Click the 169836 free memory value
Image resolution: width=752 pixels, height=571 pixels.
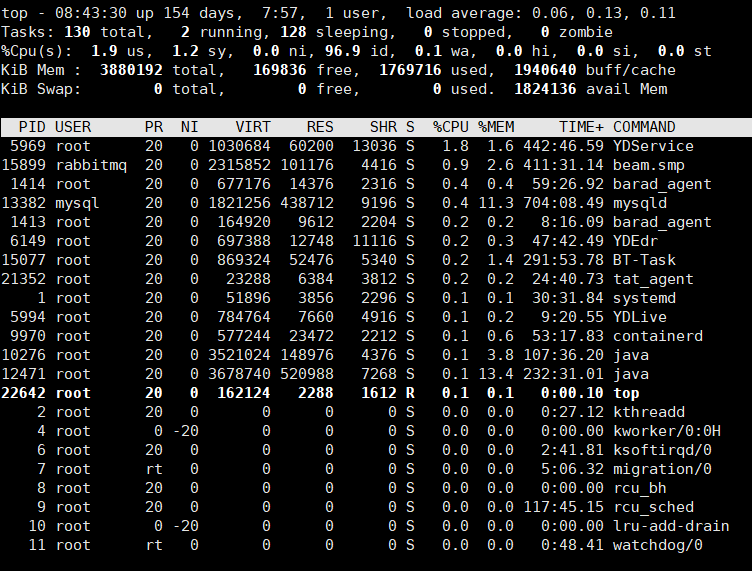[x=280, y=70]
